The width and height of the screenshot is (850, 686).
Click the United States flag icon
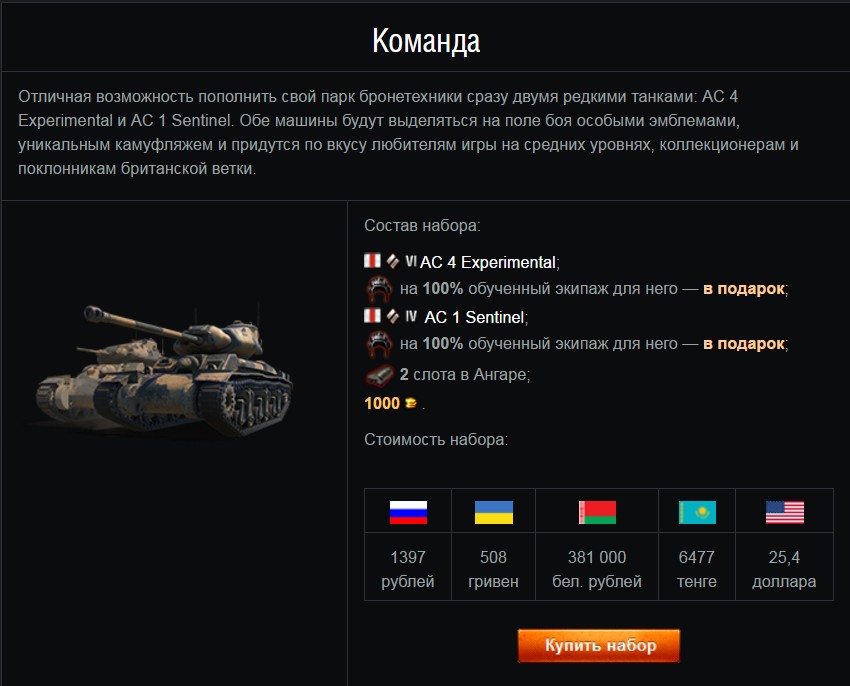[784, 512]
